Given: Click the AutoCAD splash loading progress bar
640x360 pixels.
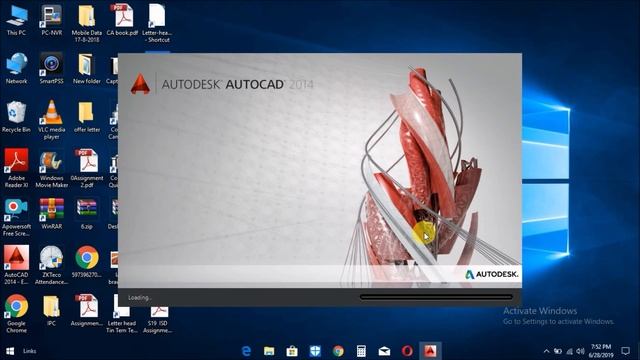Looking at the screenshot, I should [436, 297].
